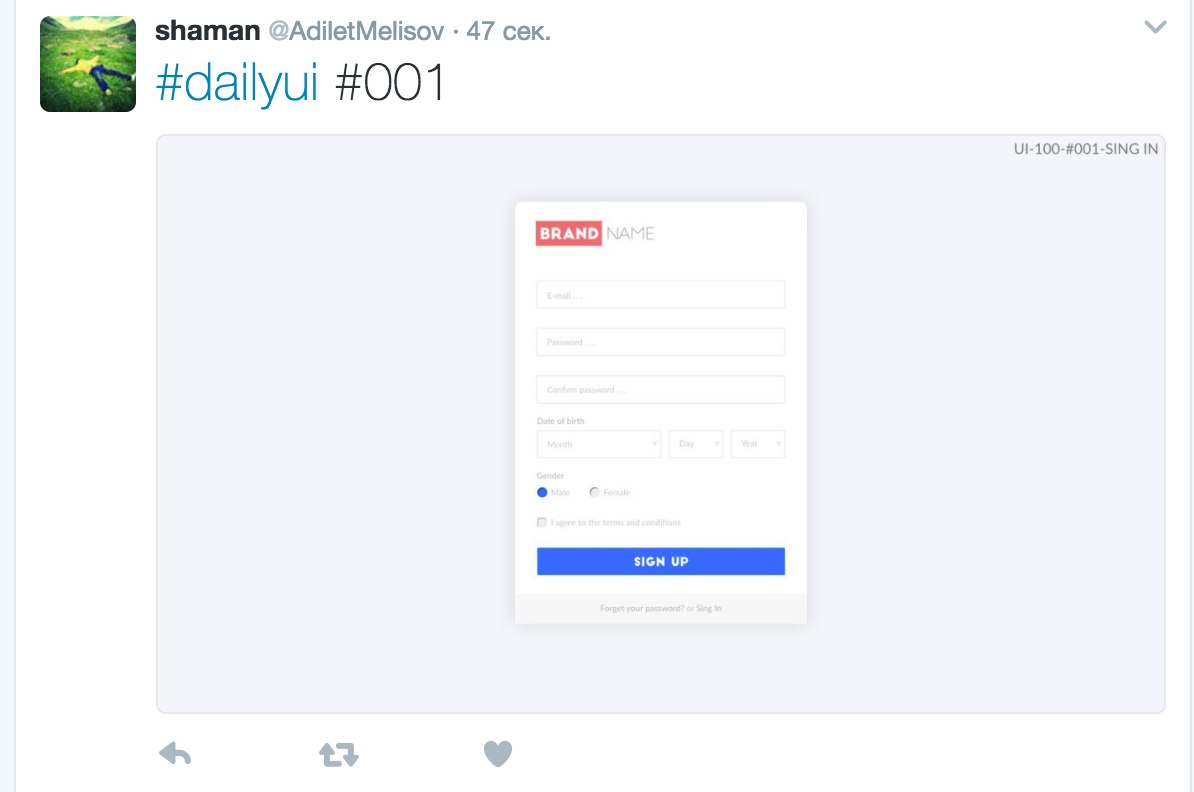Like the tweet with heart icon
Screen dimensions: 1194x792
498,754
